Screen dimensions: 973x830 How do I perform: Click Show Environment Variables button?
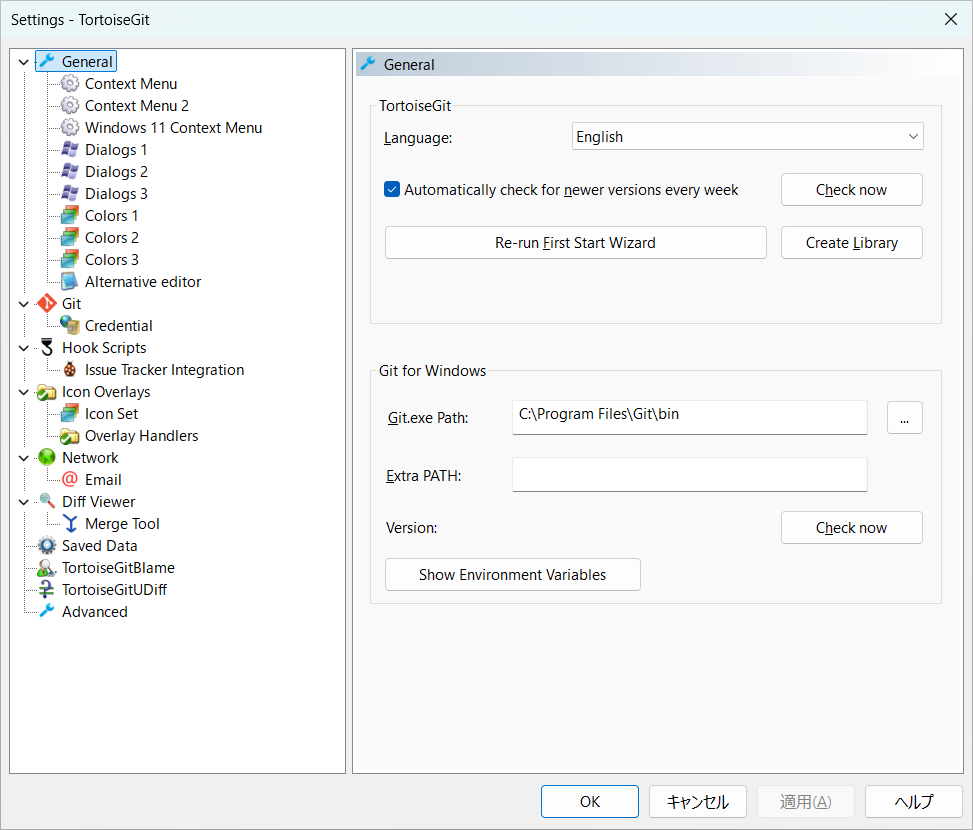click(513, 574)
